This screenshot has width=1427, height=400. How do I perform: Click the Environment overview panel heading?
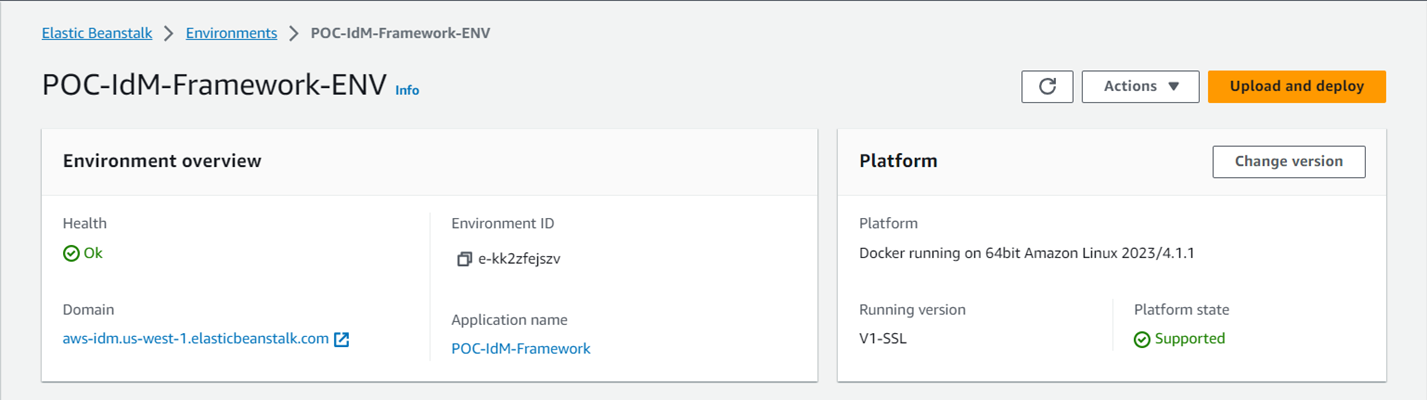coord(162,160)
